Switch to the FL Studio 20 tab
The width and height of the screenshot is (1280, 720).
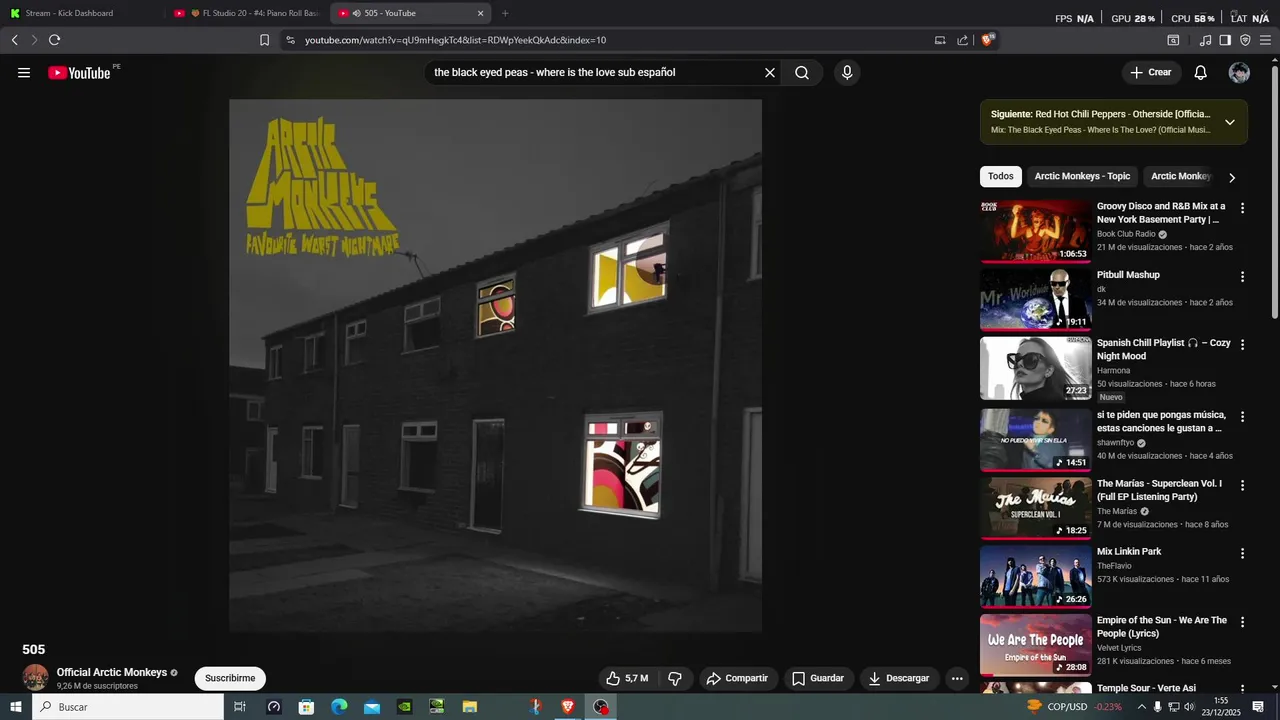click(248, 13)
